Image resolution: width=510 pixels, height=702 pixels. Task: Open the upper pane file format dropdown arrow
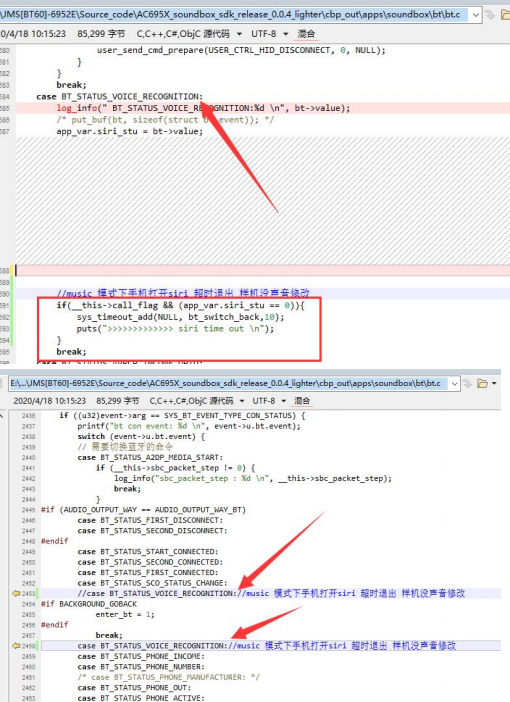[x=239, y=34]
